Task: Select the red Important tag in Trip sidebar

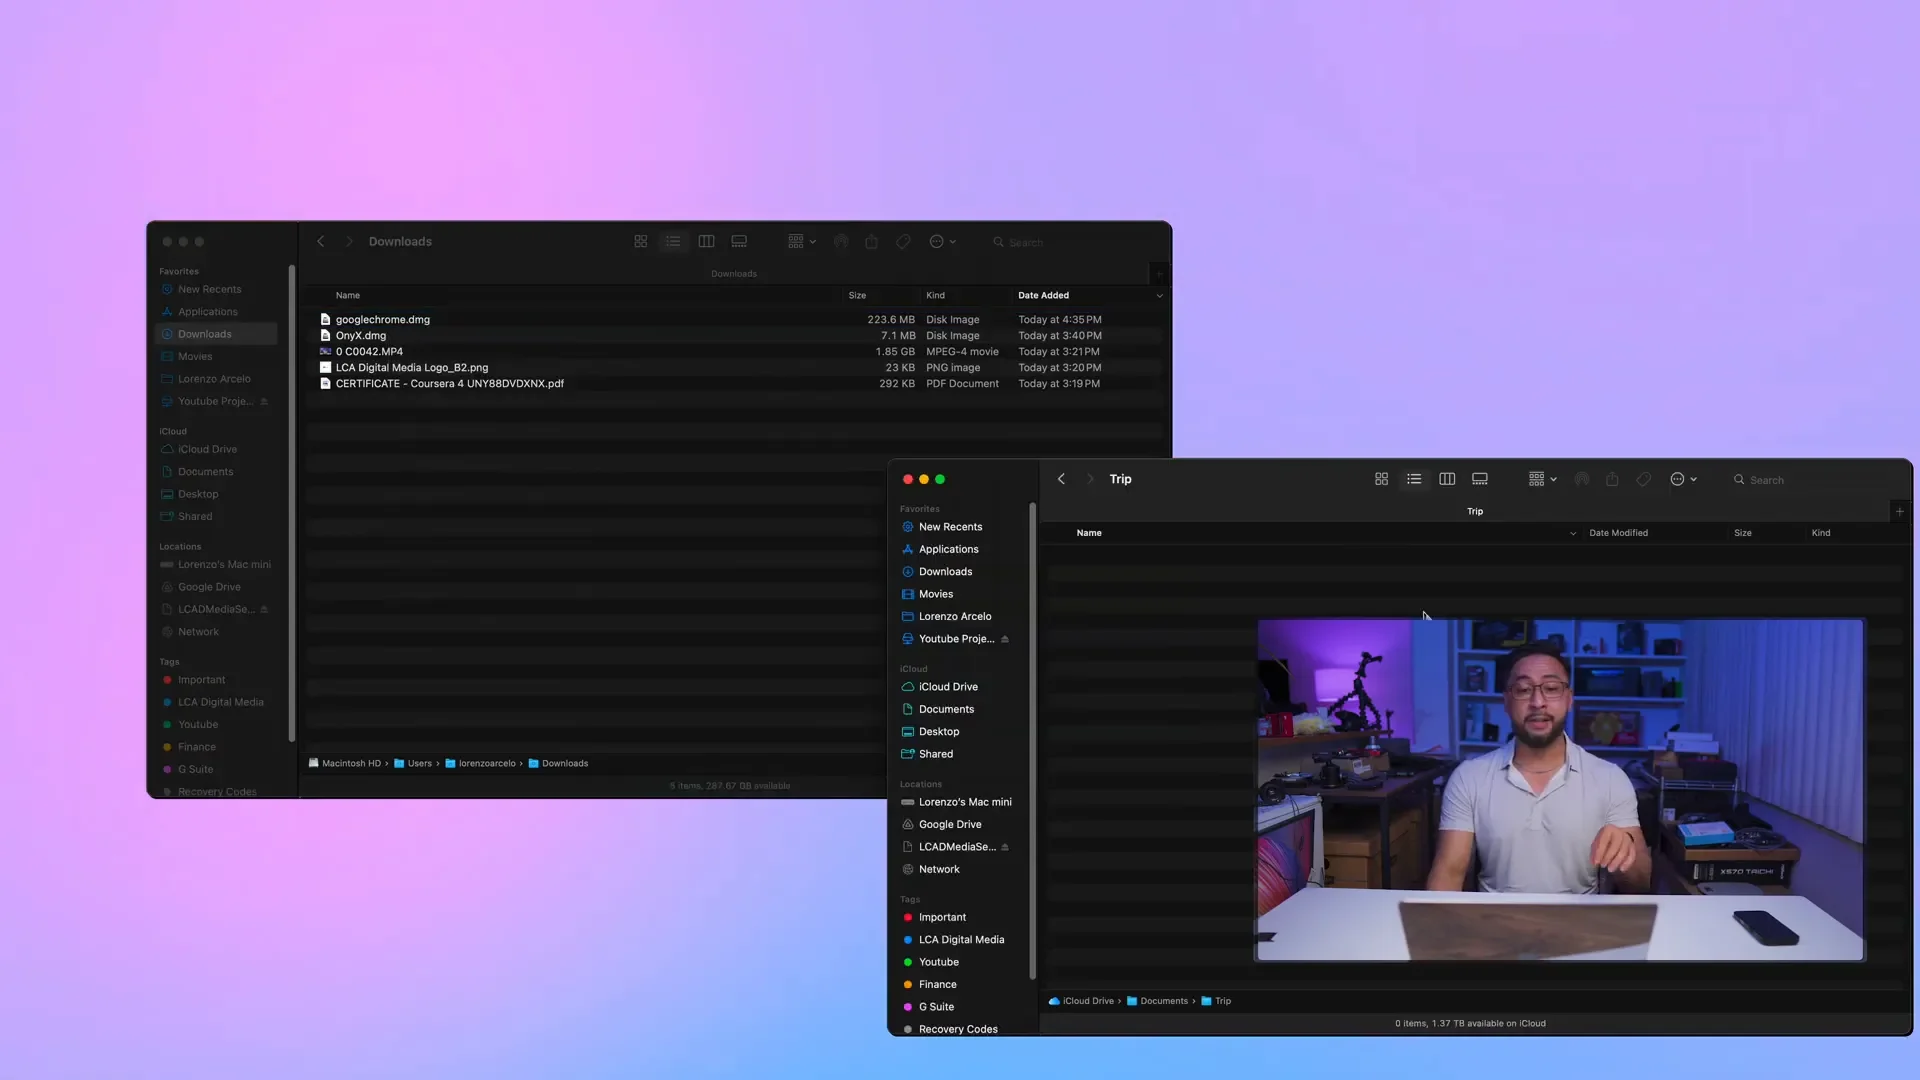Action: point(942,917)
